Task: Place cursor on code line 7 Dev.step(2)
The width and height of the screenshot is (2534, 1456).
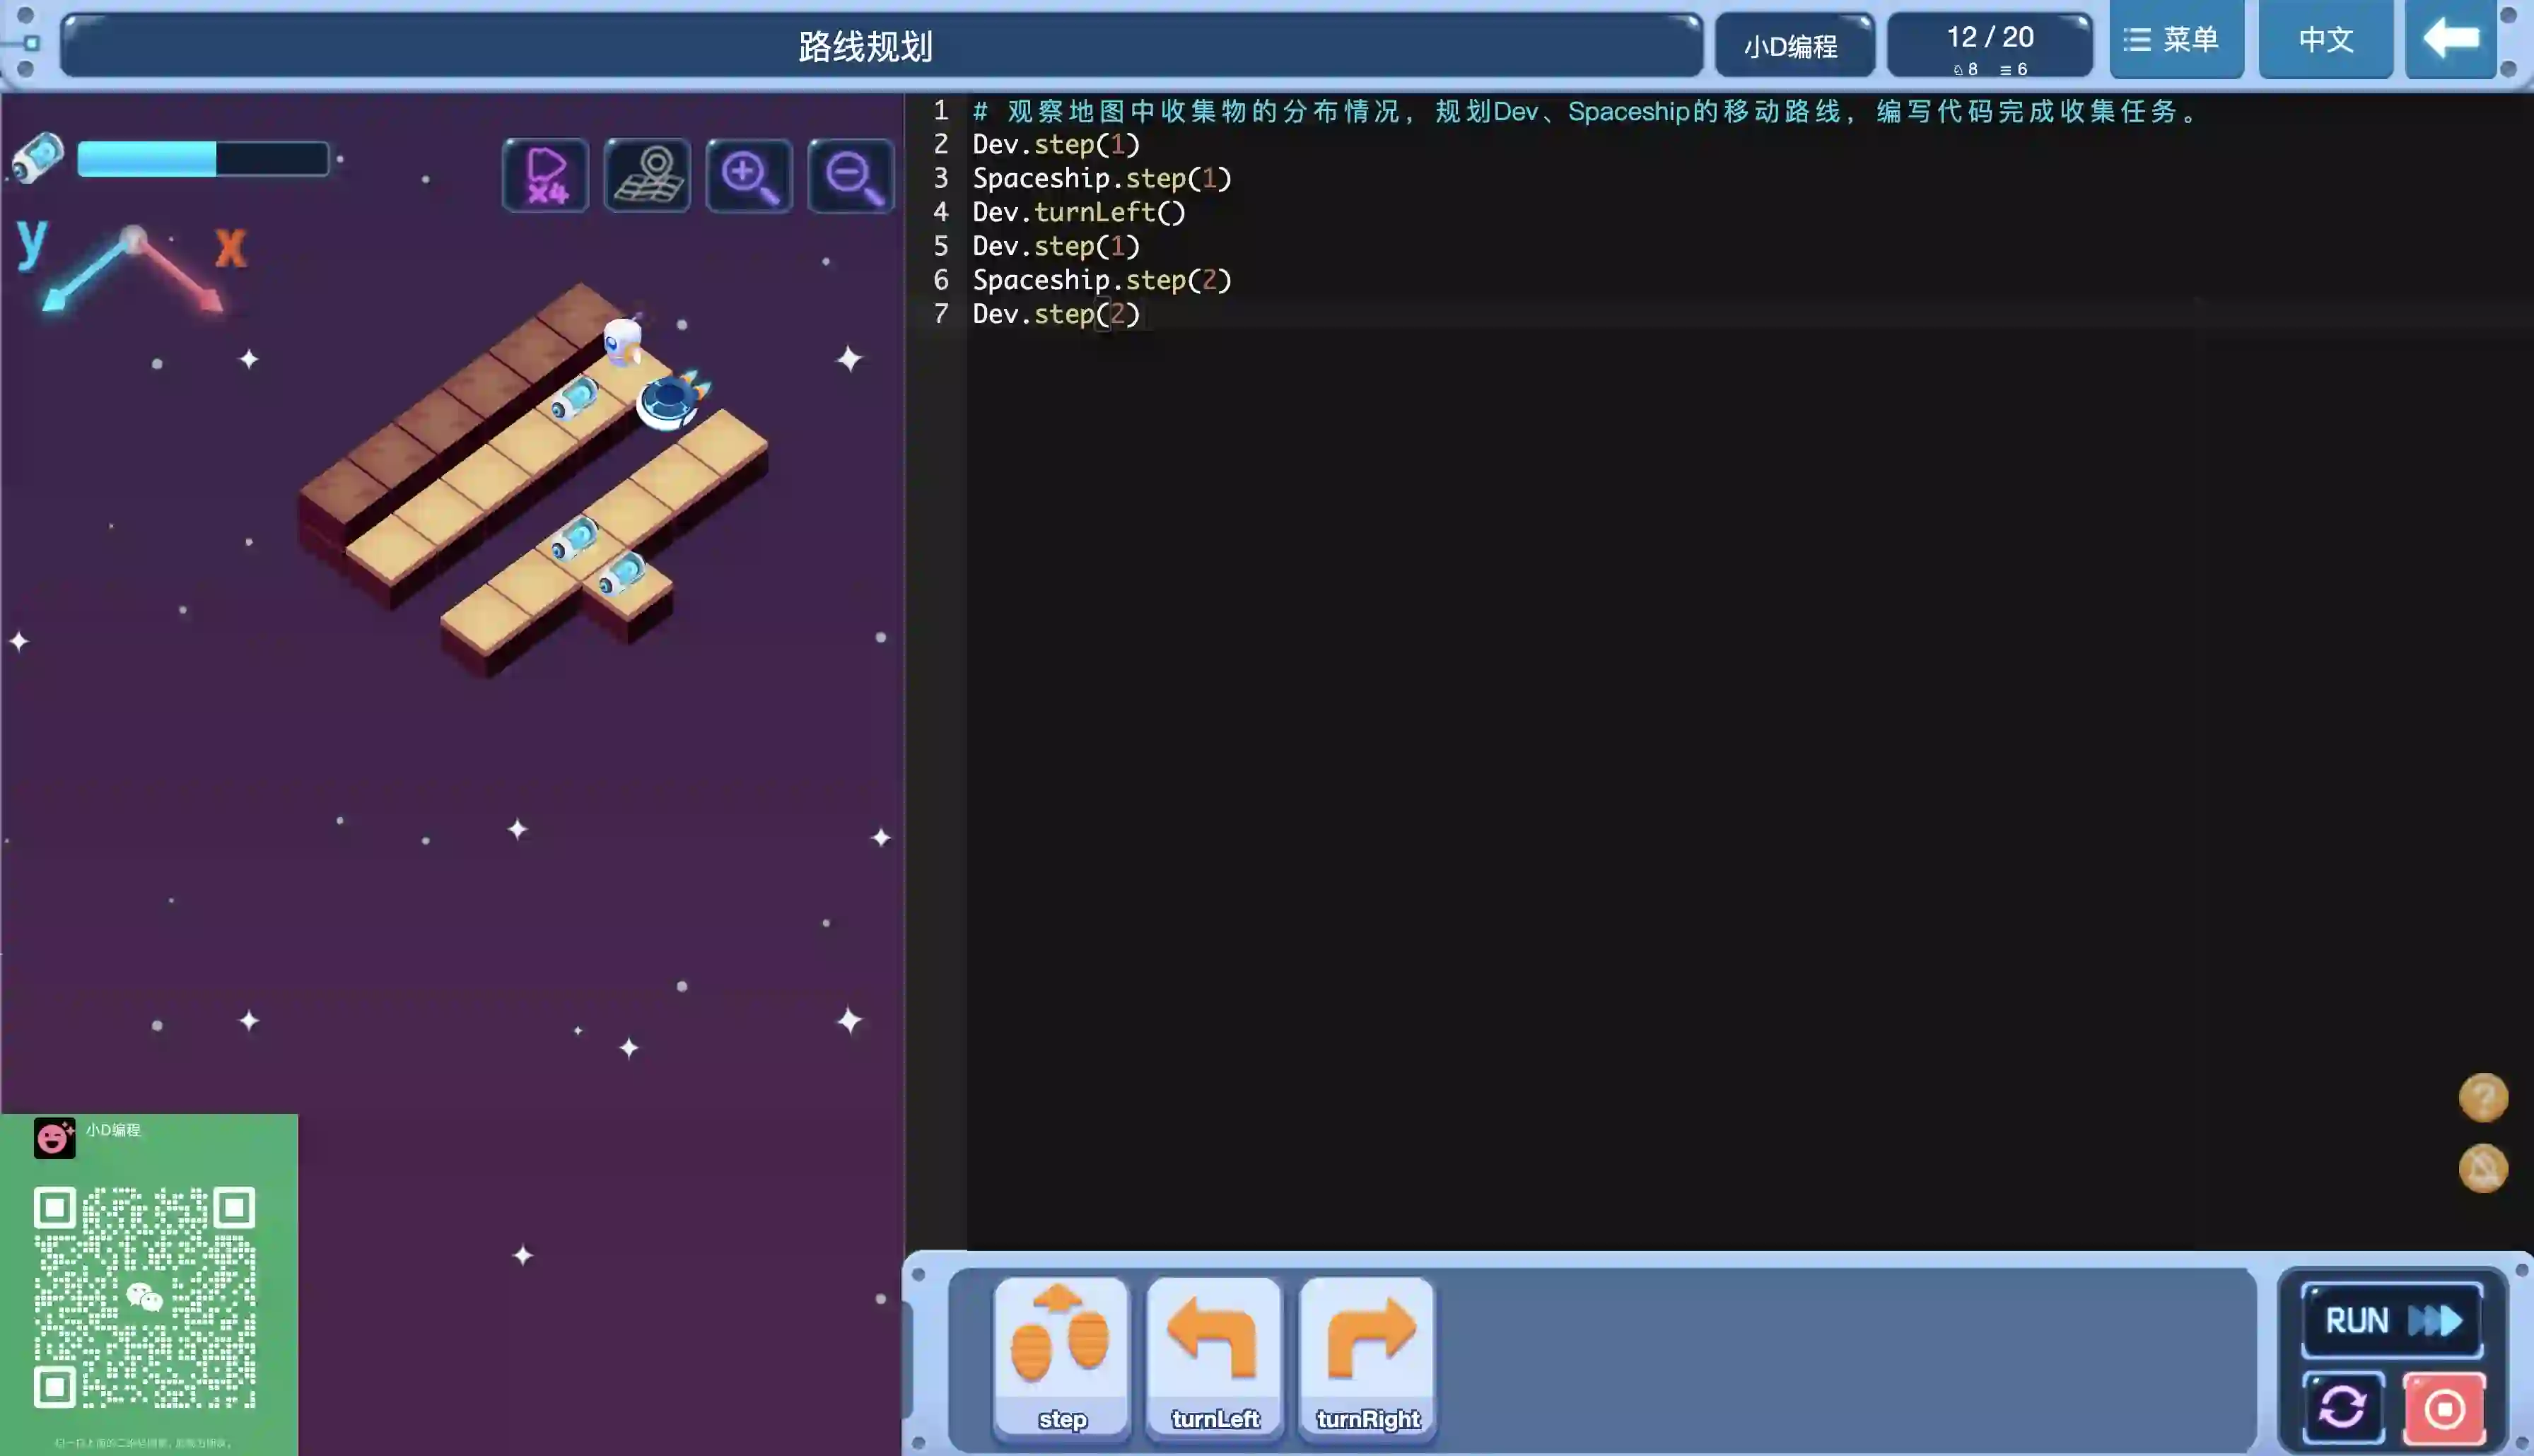Action: click(1056, 314)
